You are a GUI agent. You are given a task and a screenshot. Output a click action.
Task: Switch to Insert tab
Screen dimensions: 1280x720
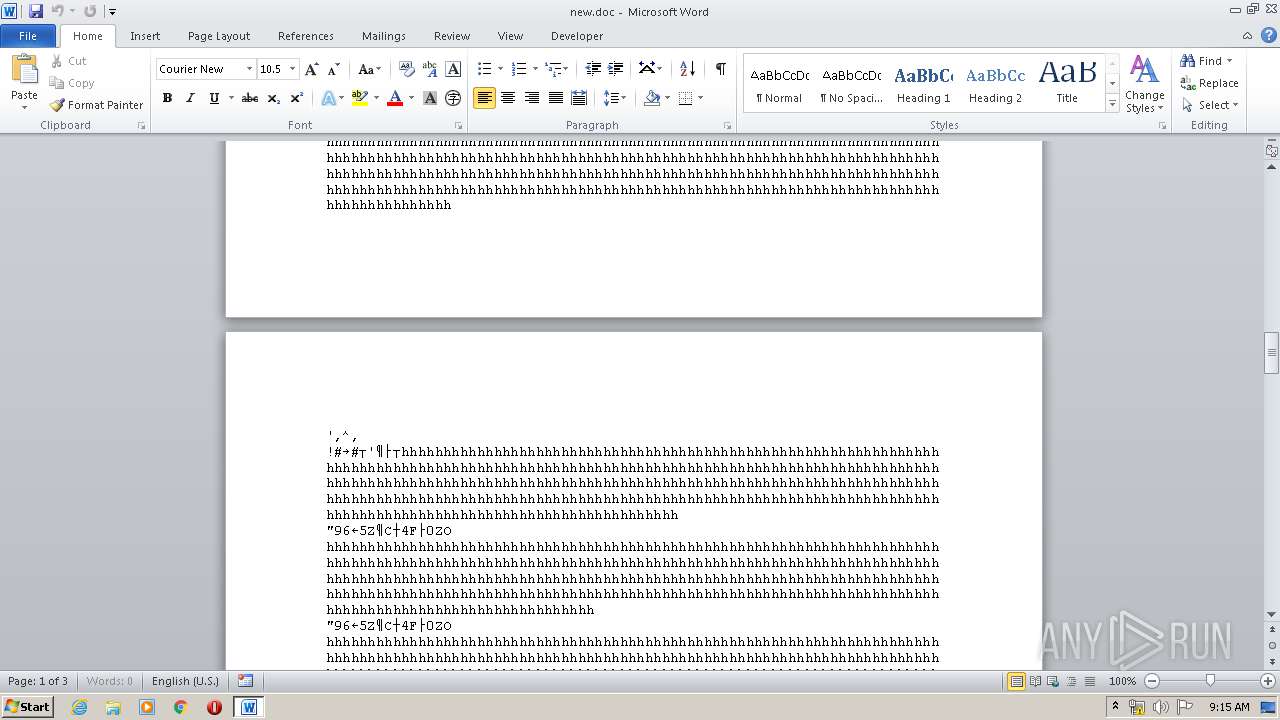coord(145,36)
